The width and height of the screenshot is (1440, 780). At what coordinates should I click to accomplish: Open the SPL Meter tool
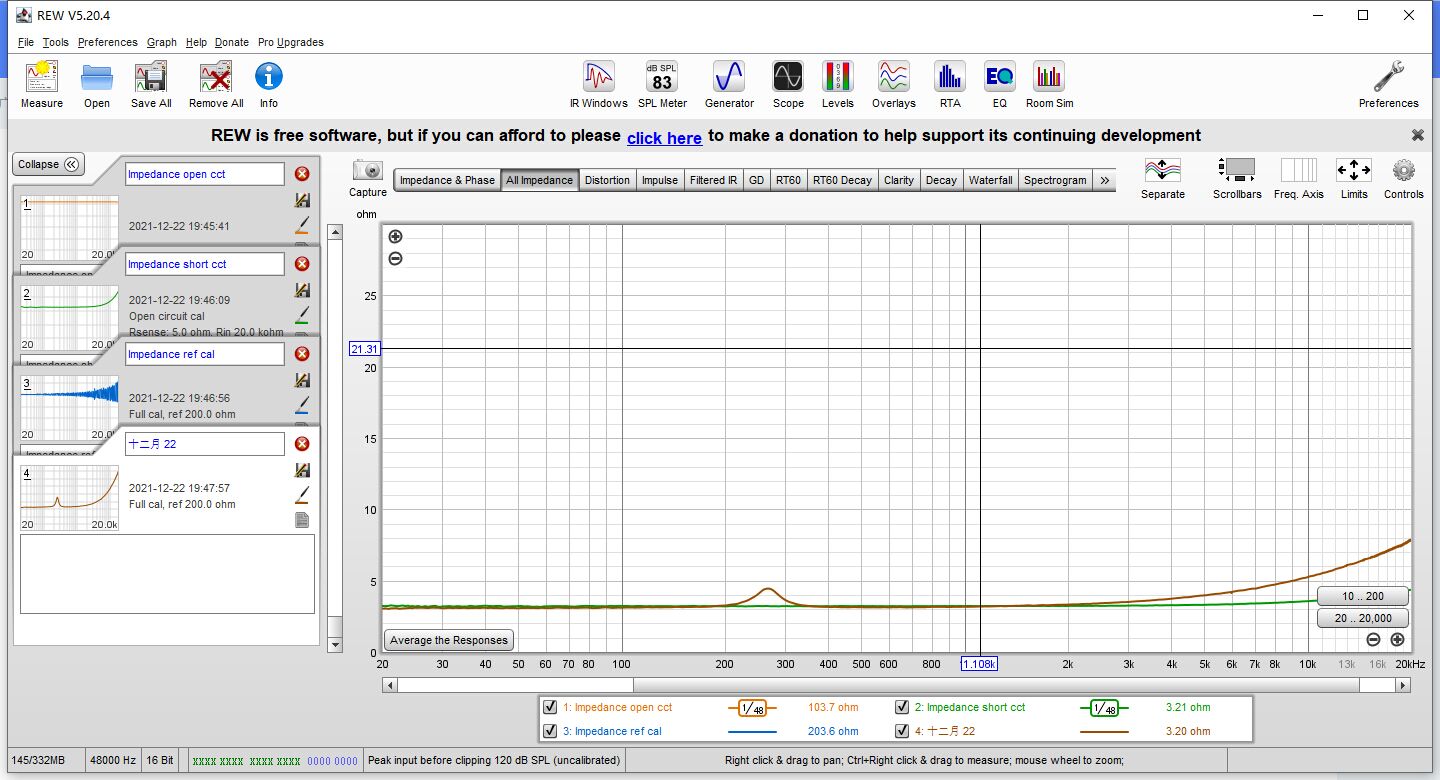click(x=662, y=84)
